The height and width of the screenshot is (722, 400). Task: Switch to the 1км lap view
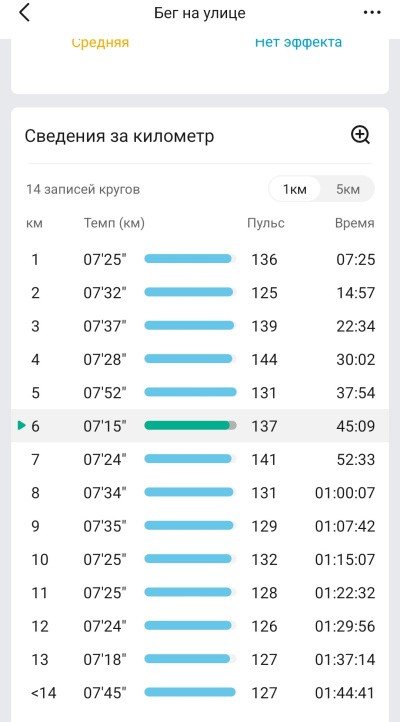click(295, 189)
